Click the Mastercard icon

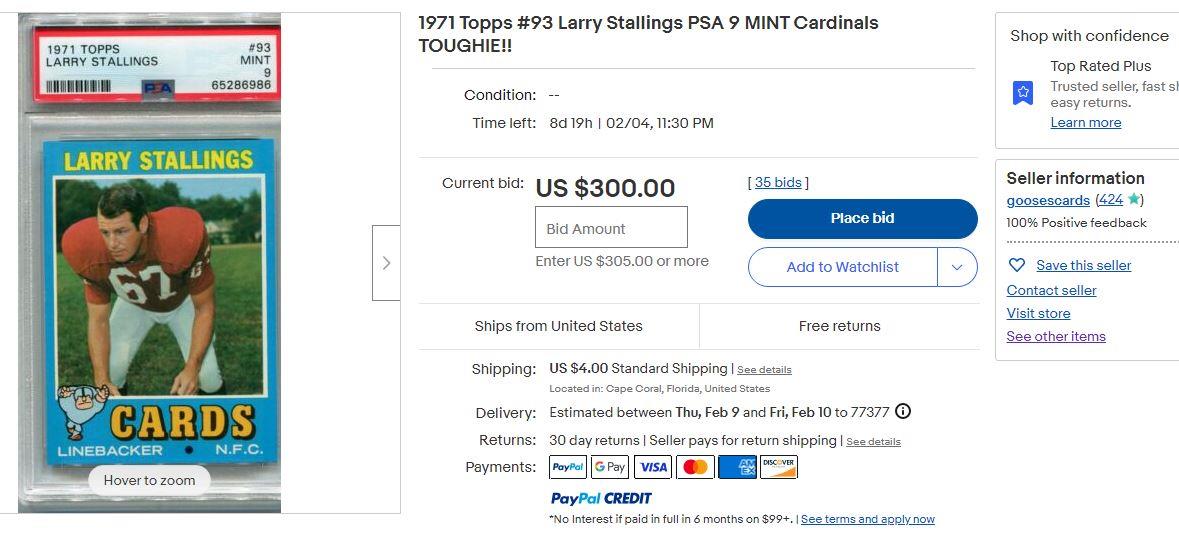pos(695,467)
